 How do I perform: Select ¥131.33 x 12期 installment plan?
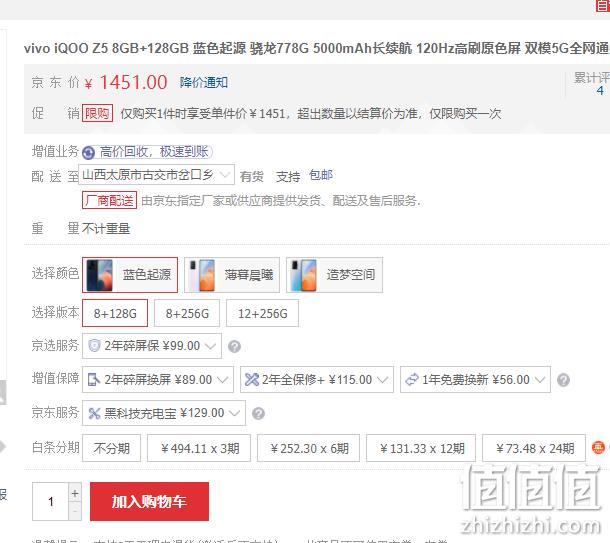(x=421, y=448)
